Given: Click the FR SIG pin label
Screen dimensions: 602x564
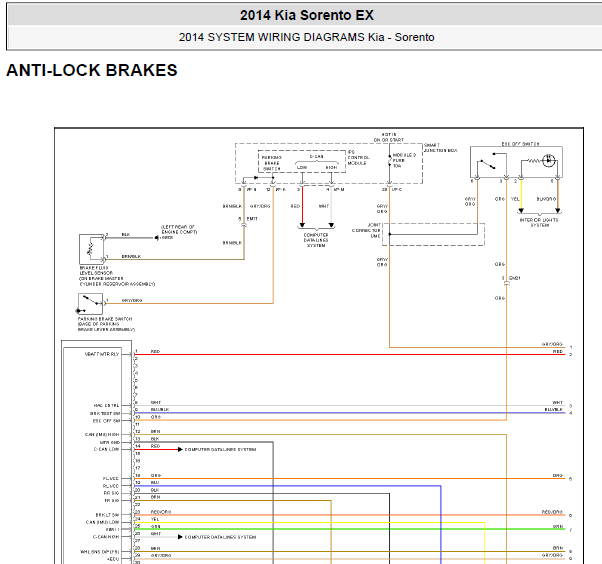Looking at the screenshot, I should point(112,501).
